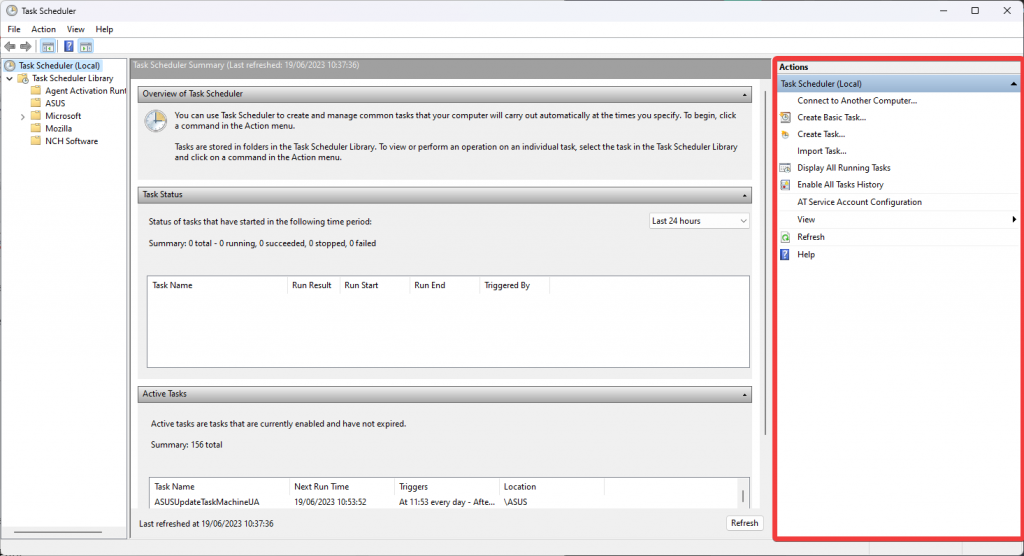Click the Forward arrow in the toolbar
Image resolution: width=1024 pixels, height=556 pixels.
(26, 46)
